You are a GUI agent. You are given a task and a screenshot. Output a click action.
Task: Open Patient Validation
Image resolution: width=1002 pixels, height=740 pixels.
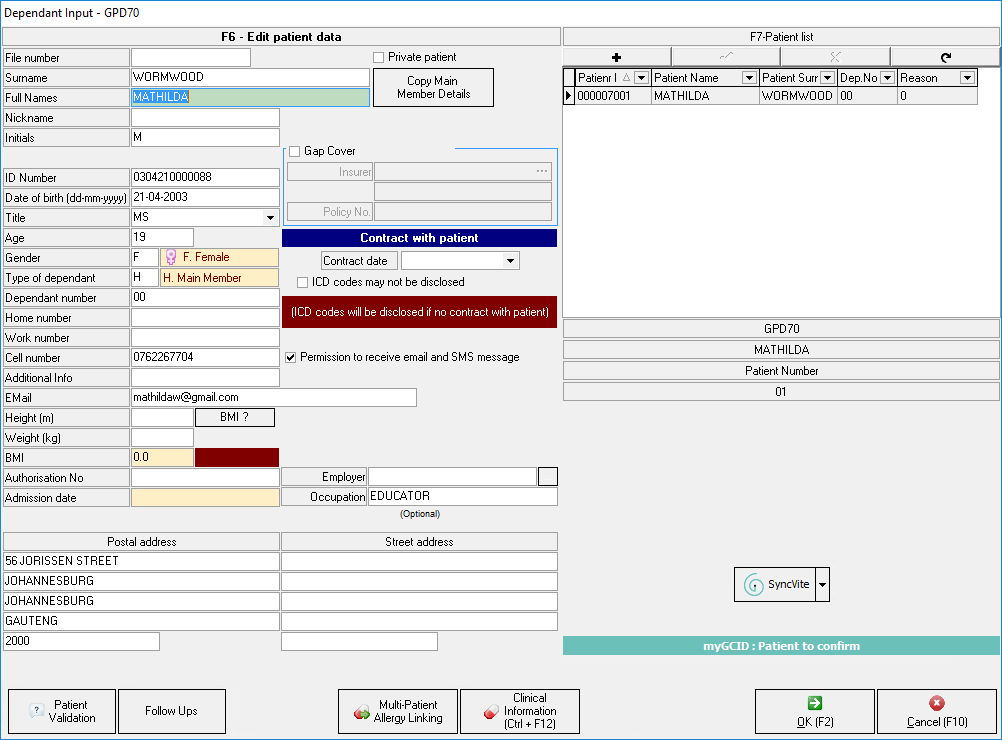pyautogui.click(x=61, y=711)
